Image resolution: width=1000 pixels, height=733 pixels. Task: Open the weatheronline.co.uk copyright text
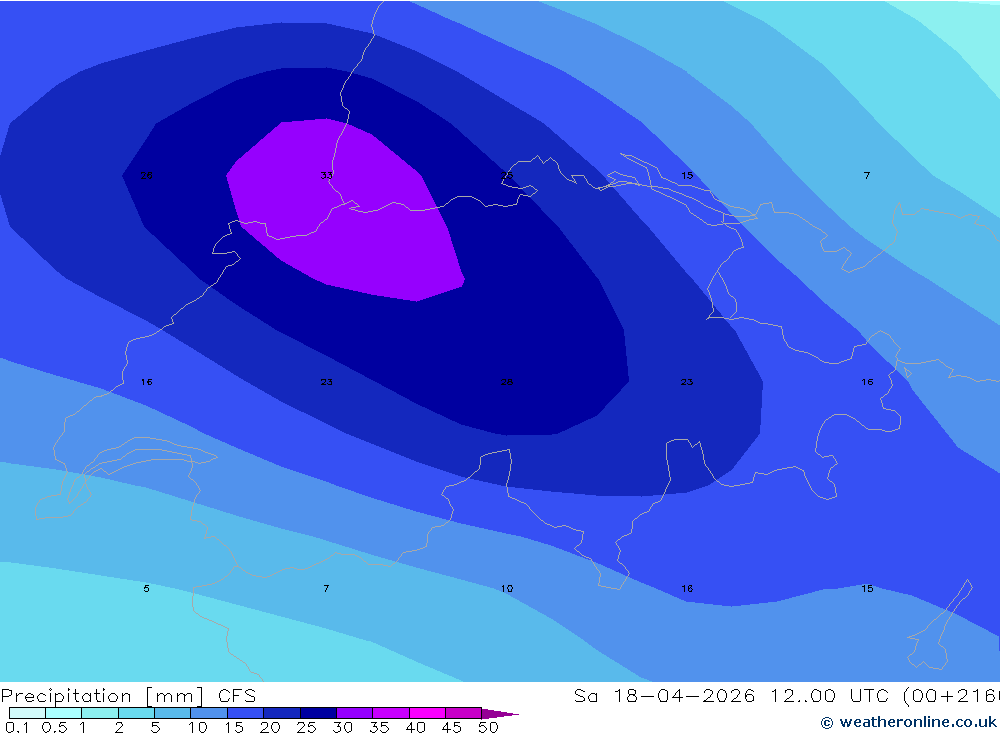tap(908, 722)
